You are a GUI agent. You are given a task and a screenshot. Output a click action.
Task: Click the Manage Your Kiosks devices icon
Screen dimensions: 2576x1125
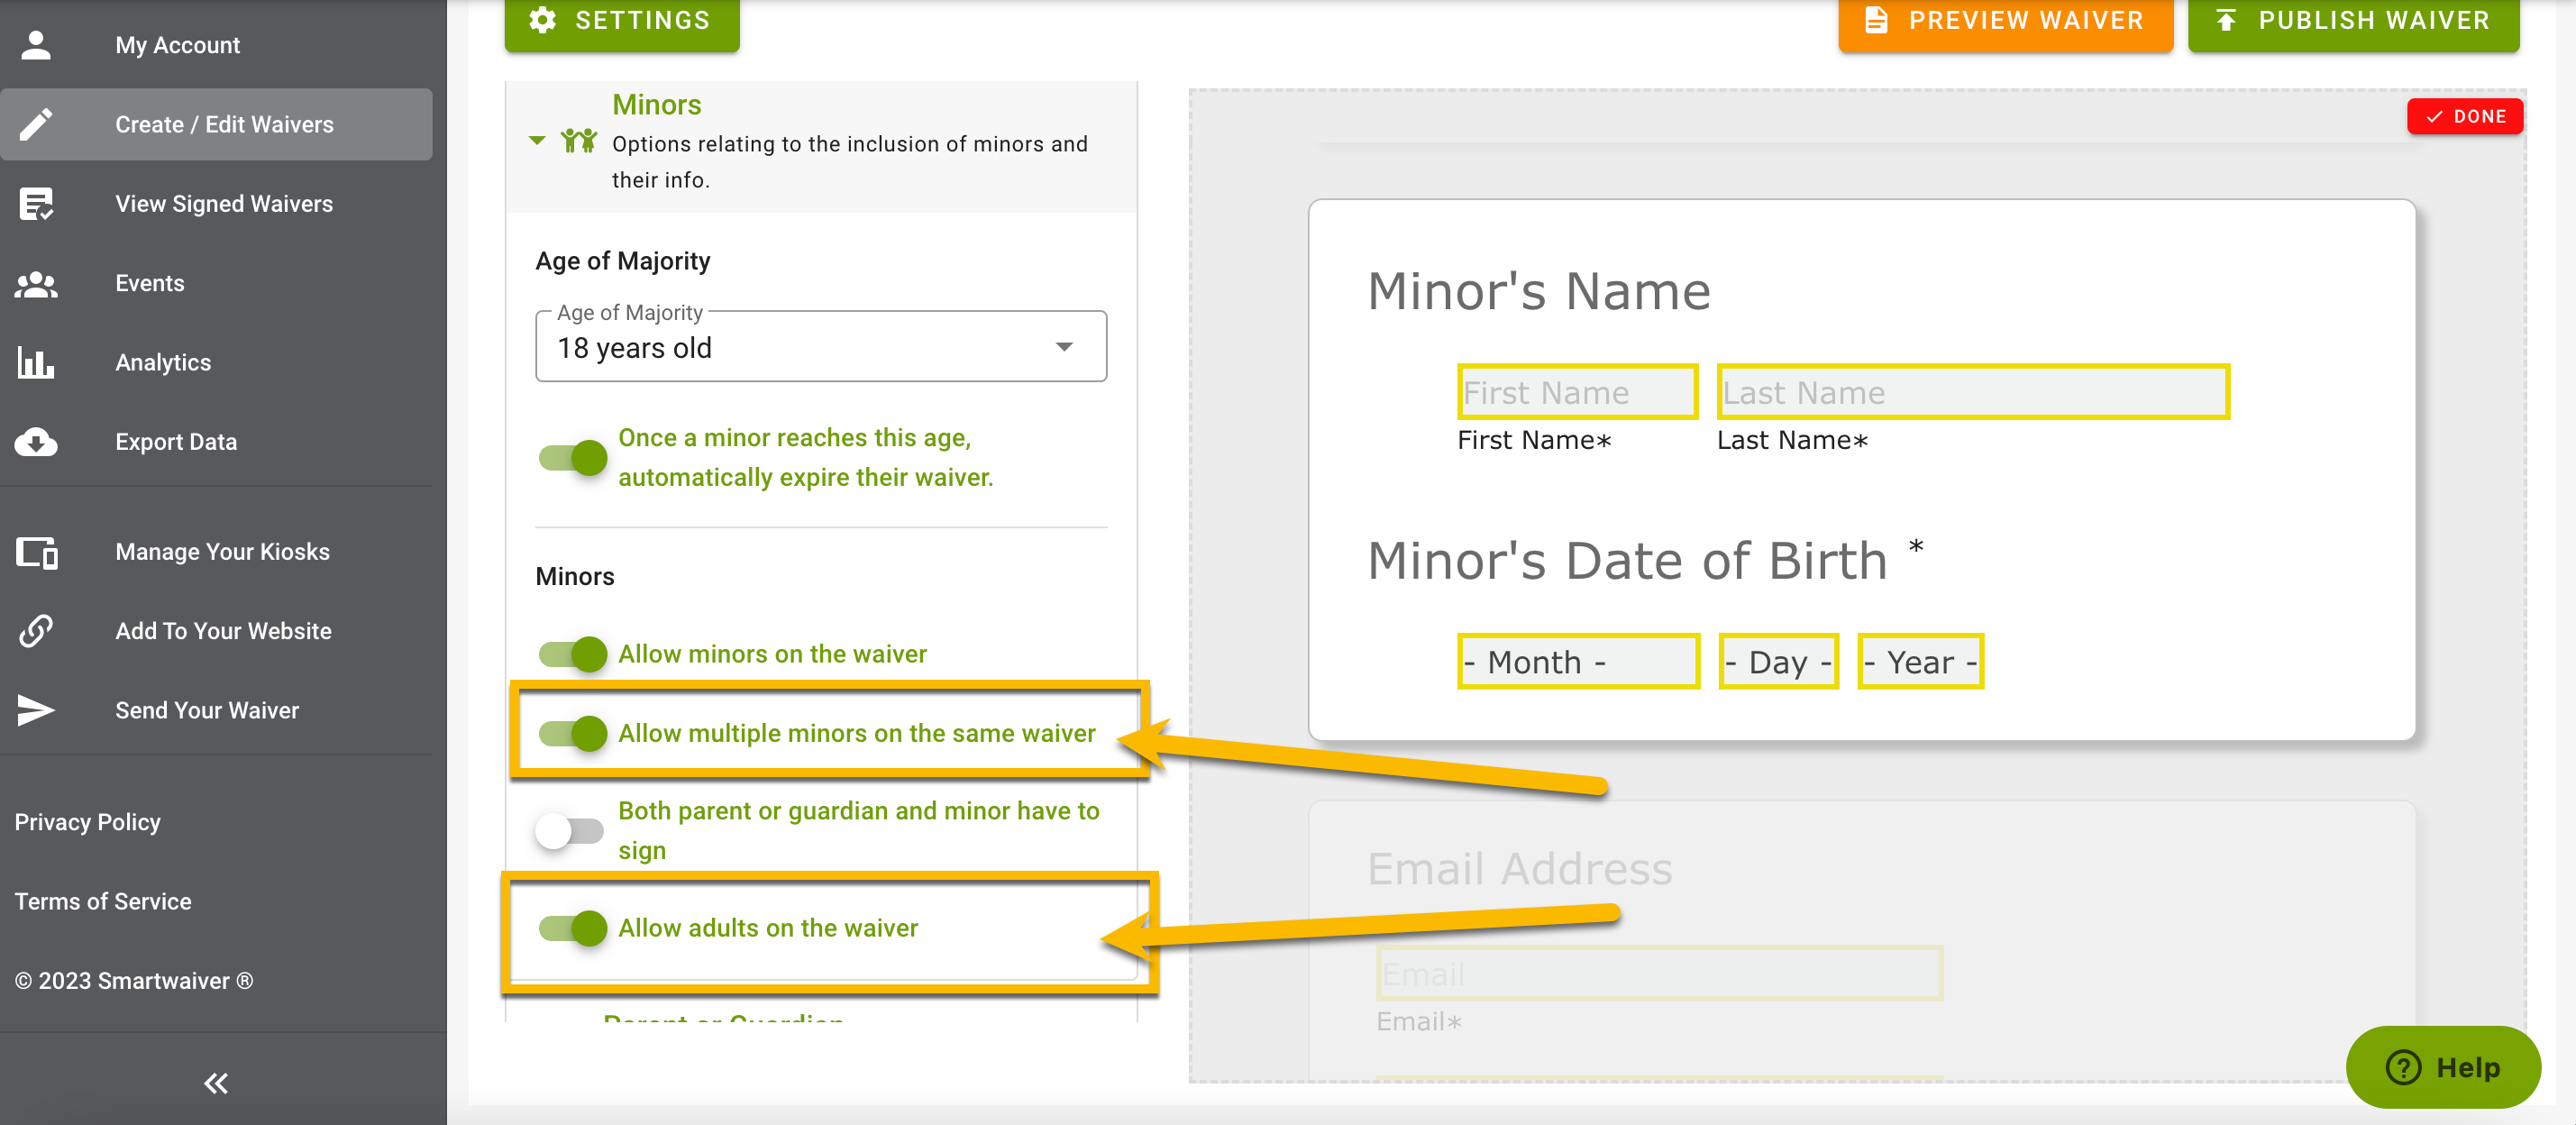[37, 552]
